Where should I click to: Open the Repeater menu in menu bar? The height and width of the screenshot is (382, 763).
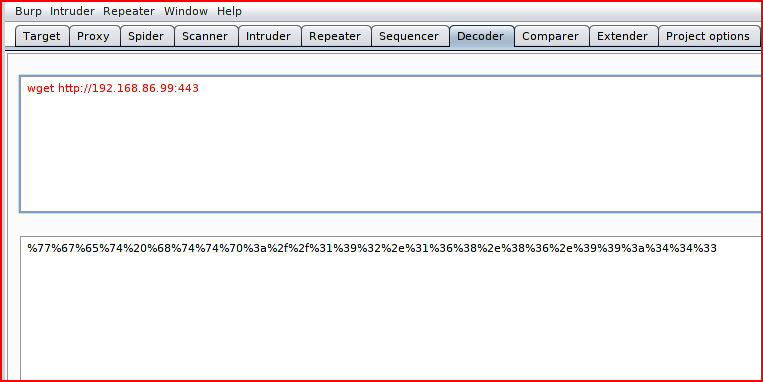click(x=129, y=11)
